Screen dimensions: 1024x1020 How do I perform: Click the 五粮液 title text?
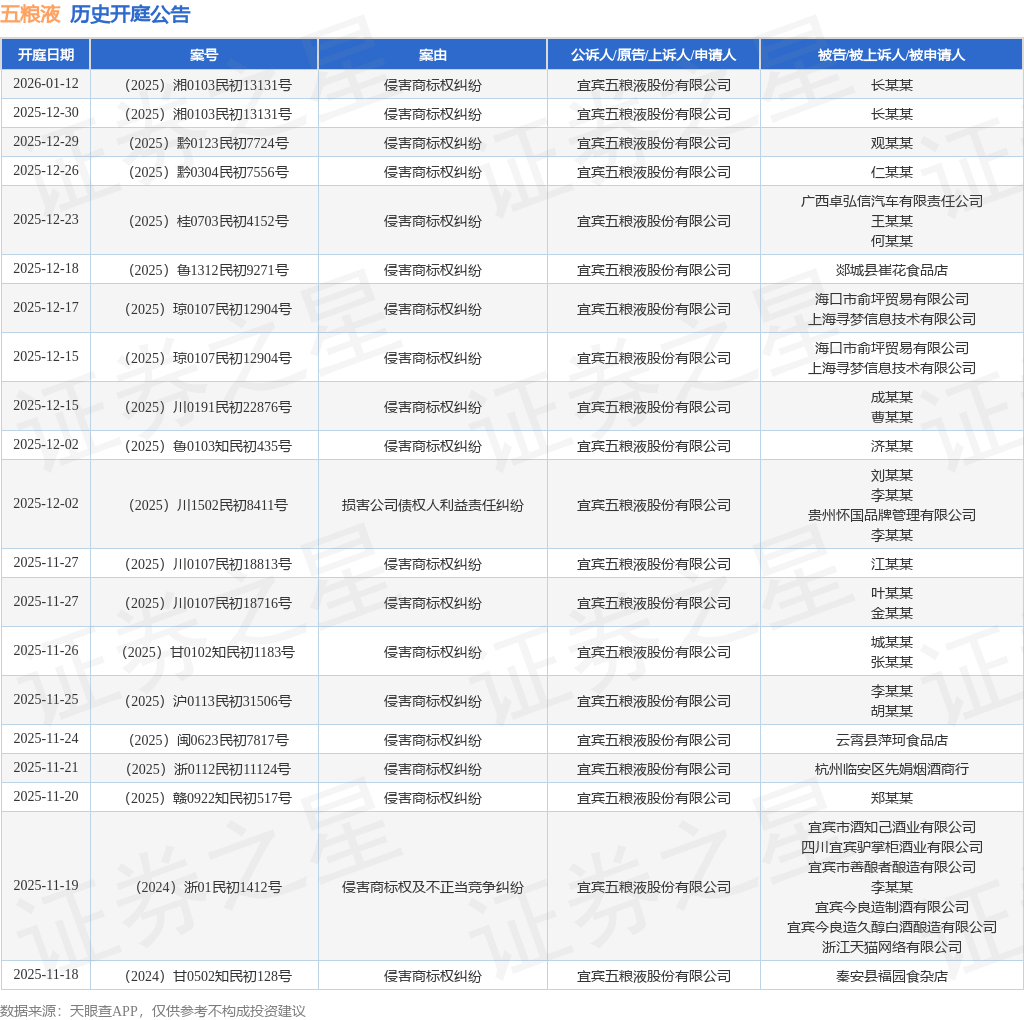(30, 14)
